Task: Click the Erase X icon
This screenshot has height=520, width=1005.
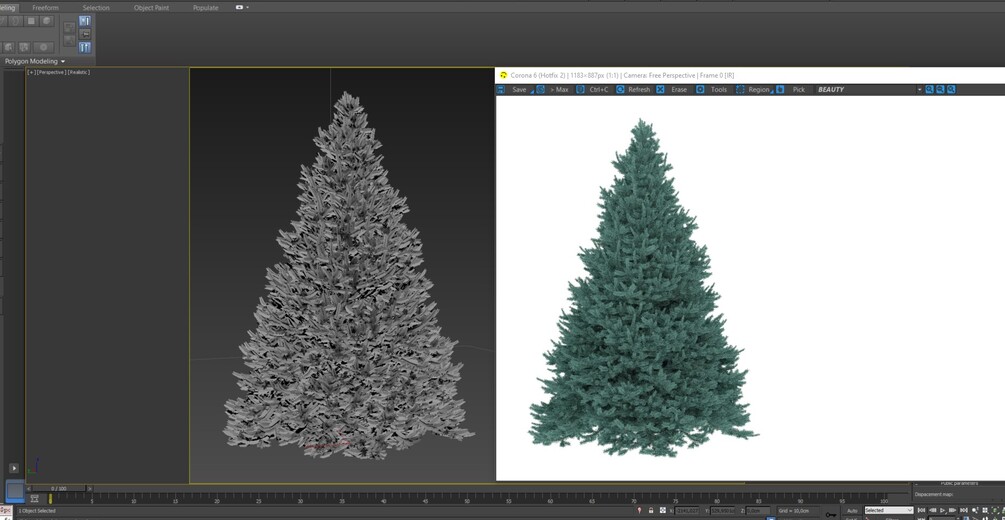Action: pos(660,90)
